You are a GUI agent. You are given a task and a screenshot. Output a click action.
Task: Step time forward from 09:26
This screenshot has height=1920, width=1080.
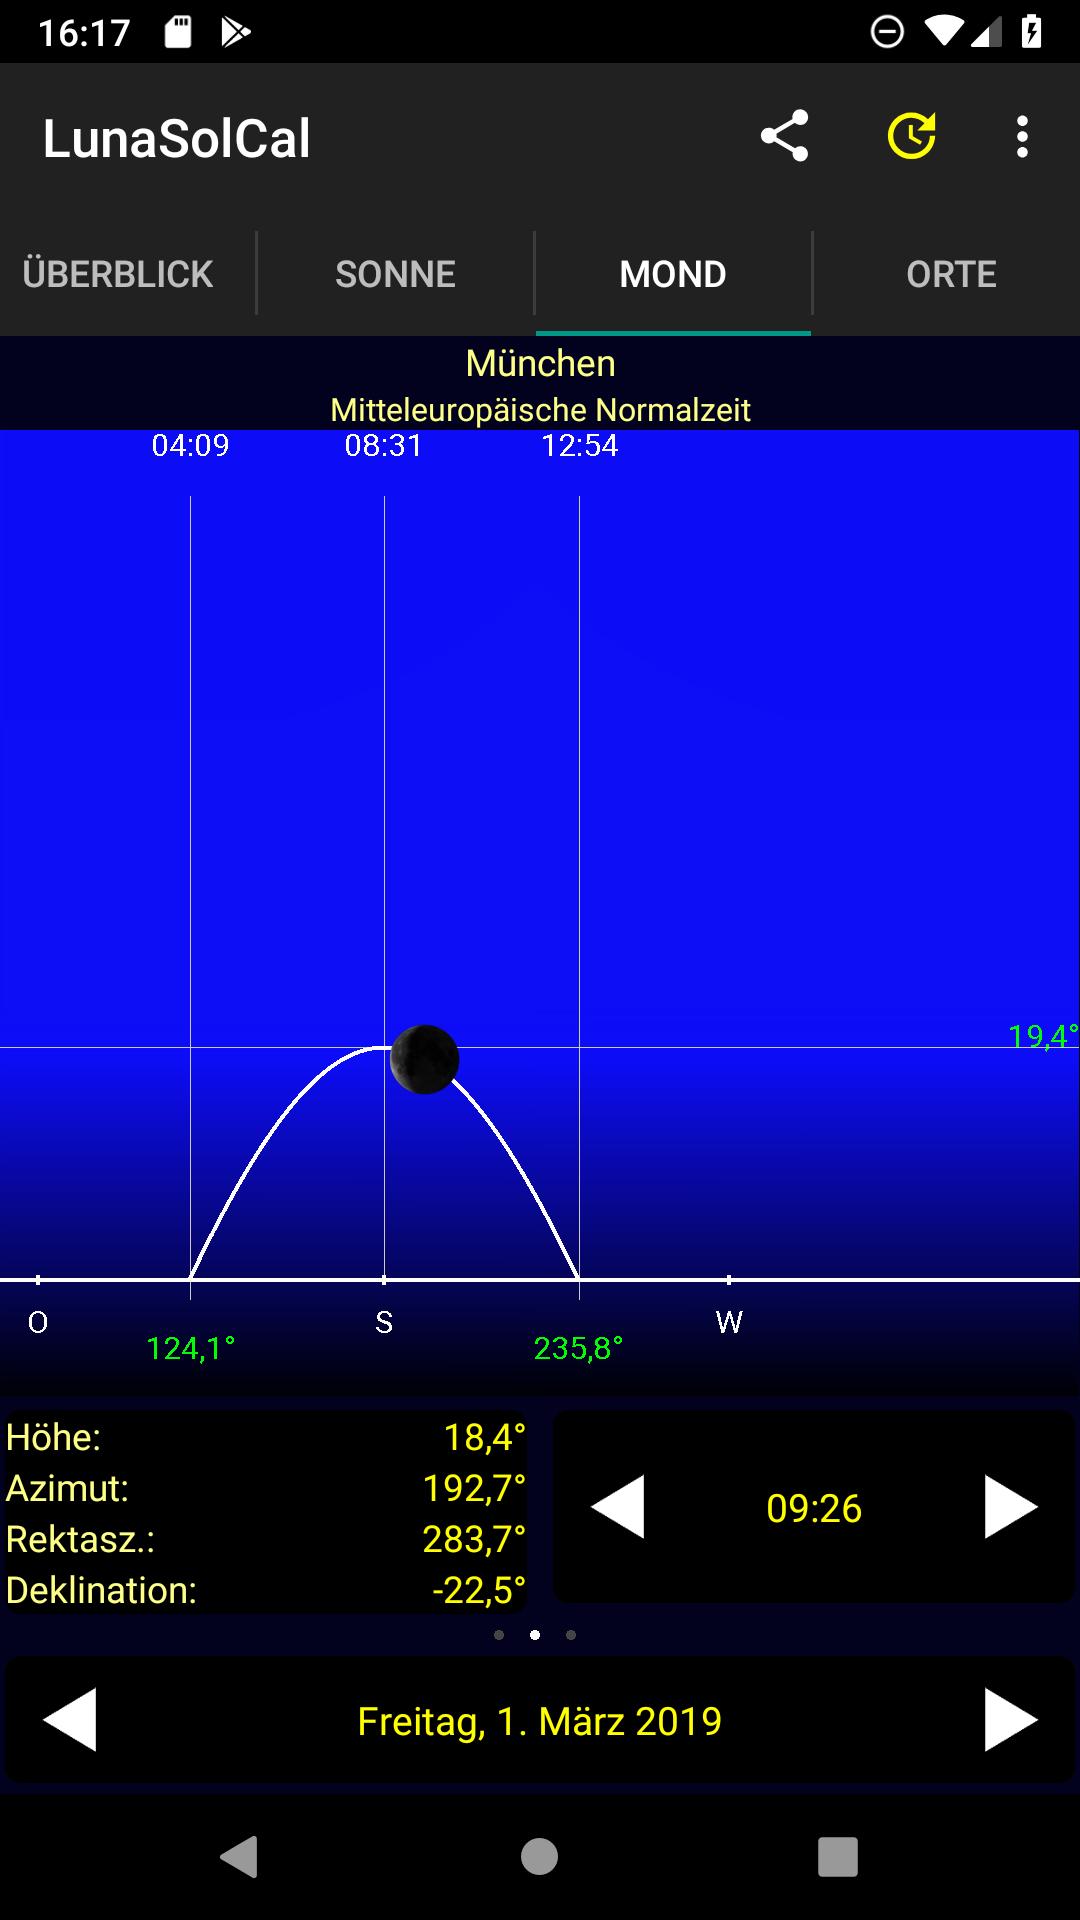[x=1010, y=1506]
